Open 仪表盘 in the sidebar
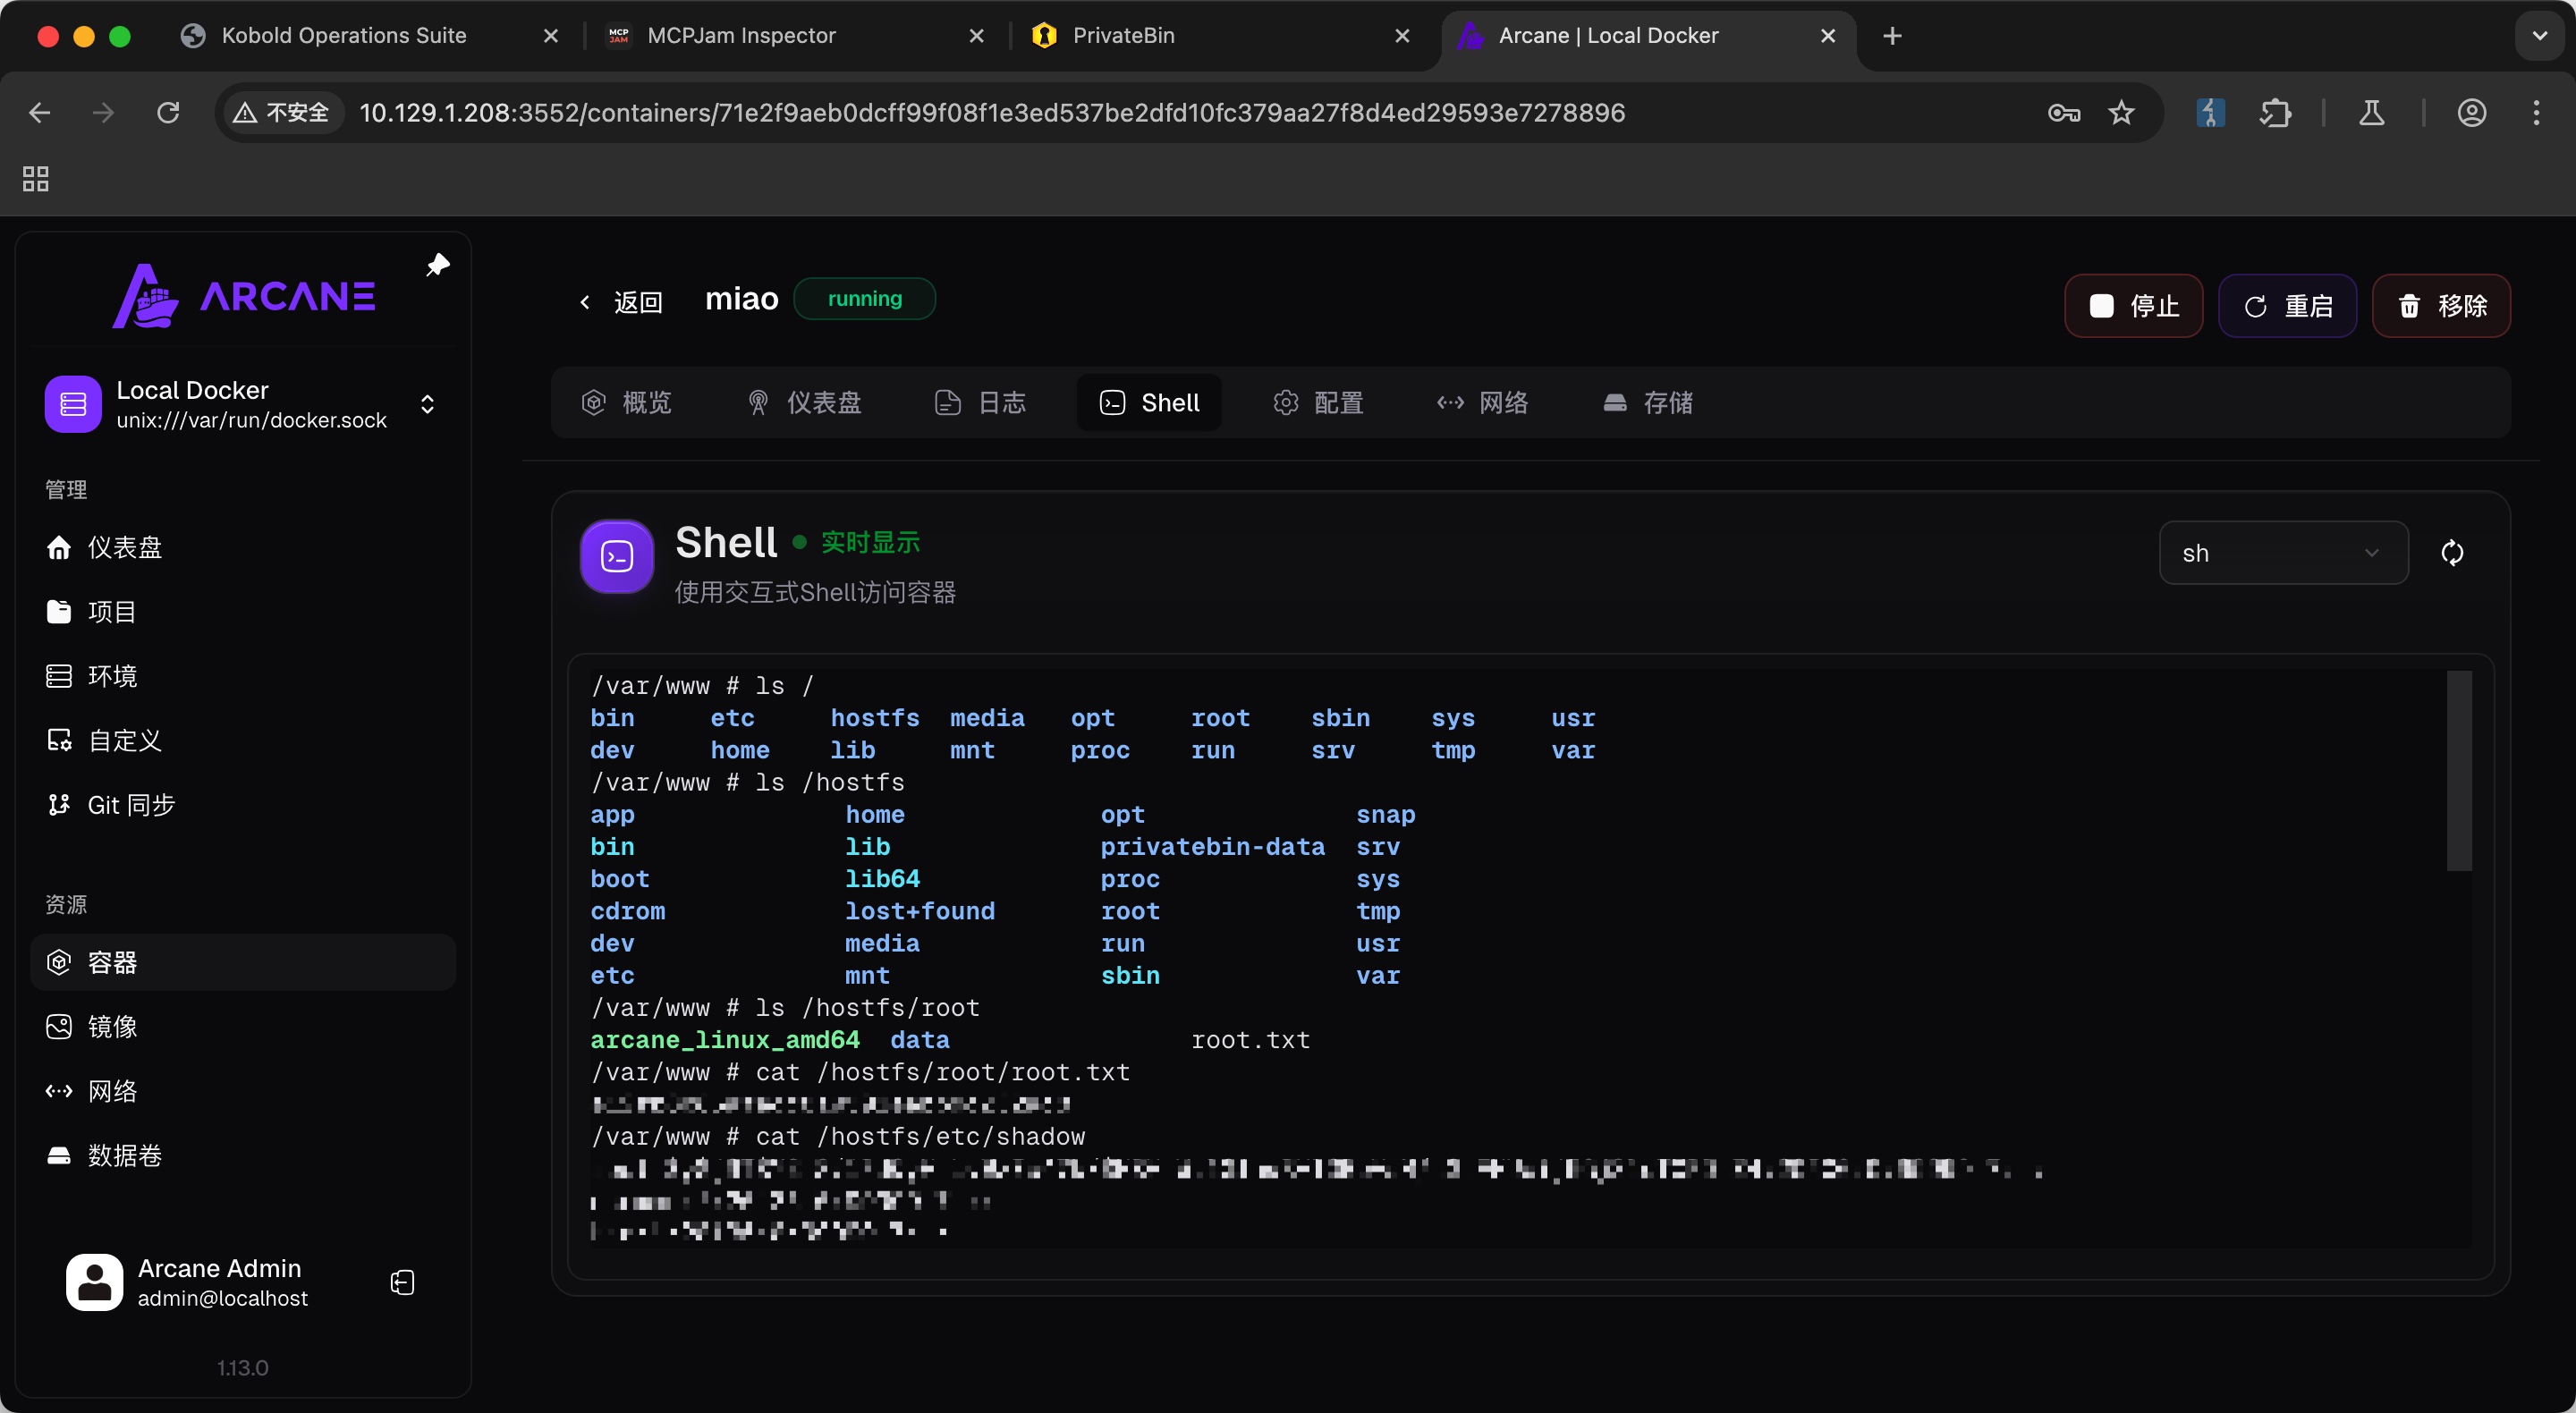 point(243,547)
